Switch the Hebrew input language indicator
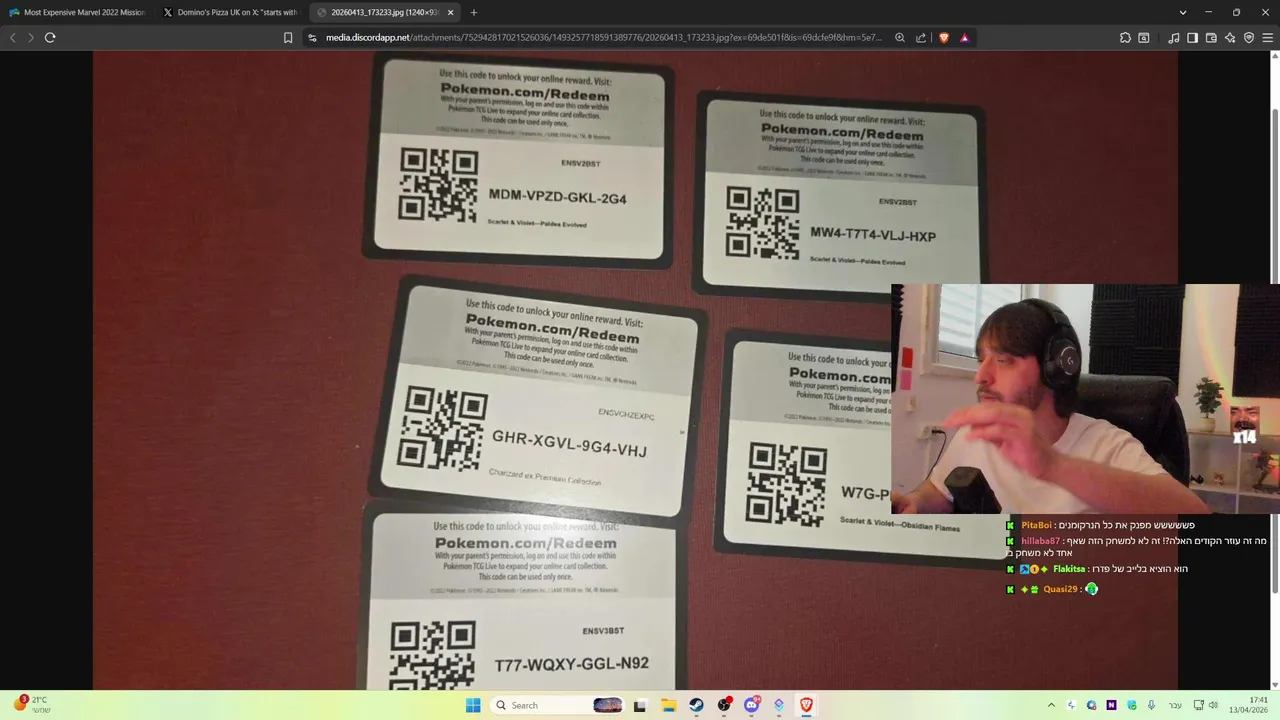1280x720 pixels. 1175,705
